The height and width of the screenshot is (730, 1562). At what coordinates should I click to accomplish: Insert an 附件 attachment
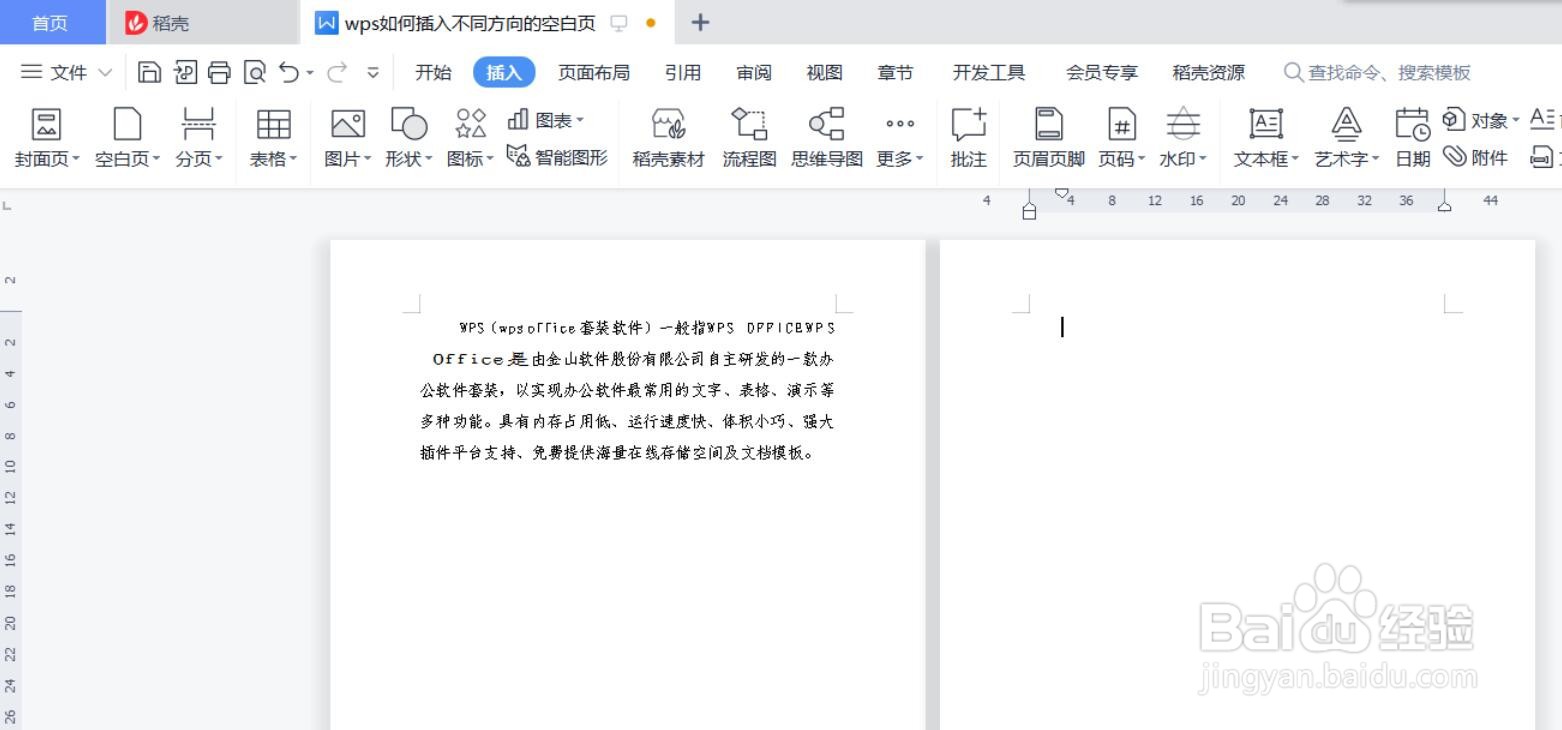point(1475,156)
